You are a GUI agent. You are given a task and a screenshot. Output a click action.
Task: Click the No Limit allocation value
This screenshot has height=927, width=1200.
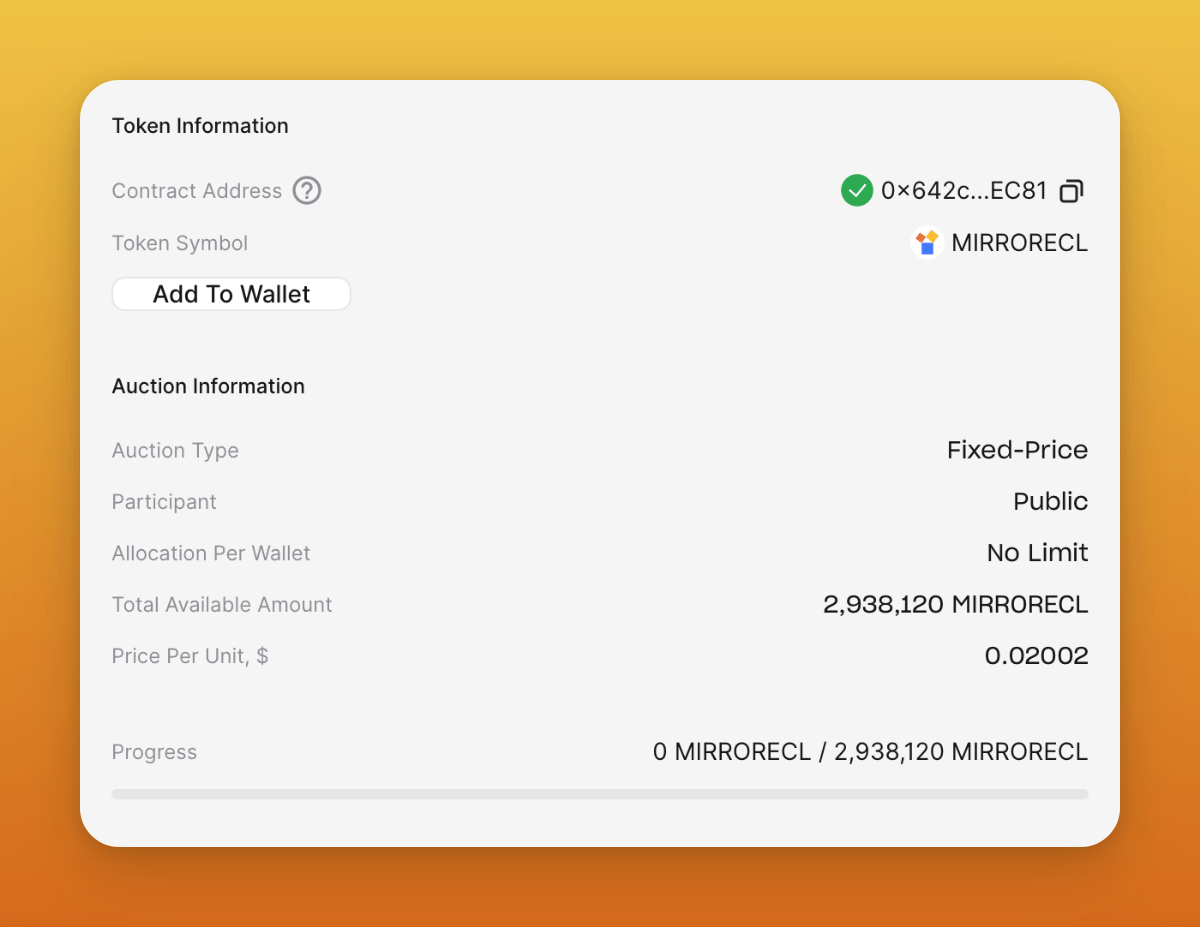click(x=1037, y=553)
